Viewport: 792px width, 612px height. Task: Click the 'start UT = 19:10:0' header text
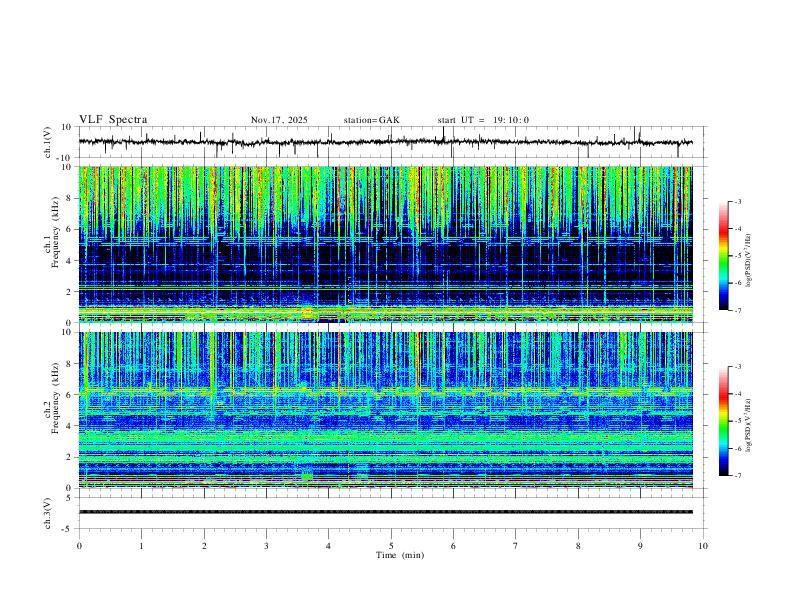[x=483, y=120]
